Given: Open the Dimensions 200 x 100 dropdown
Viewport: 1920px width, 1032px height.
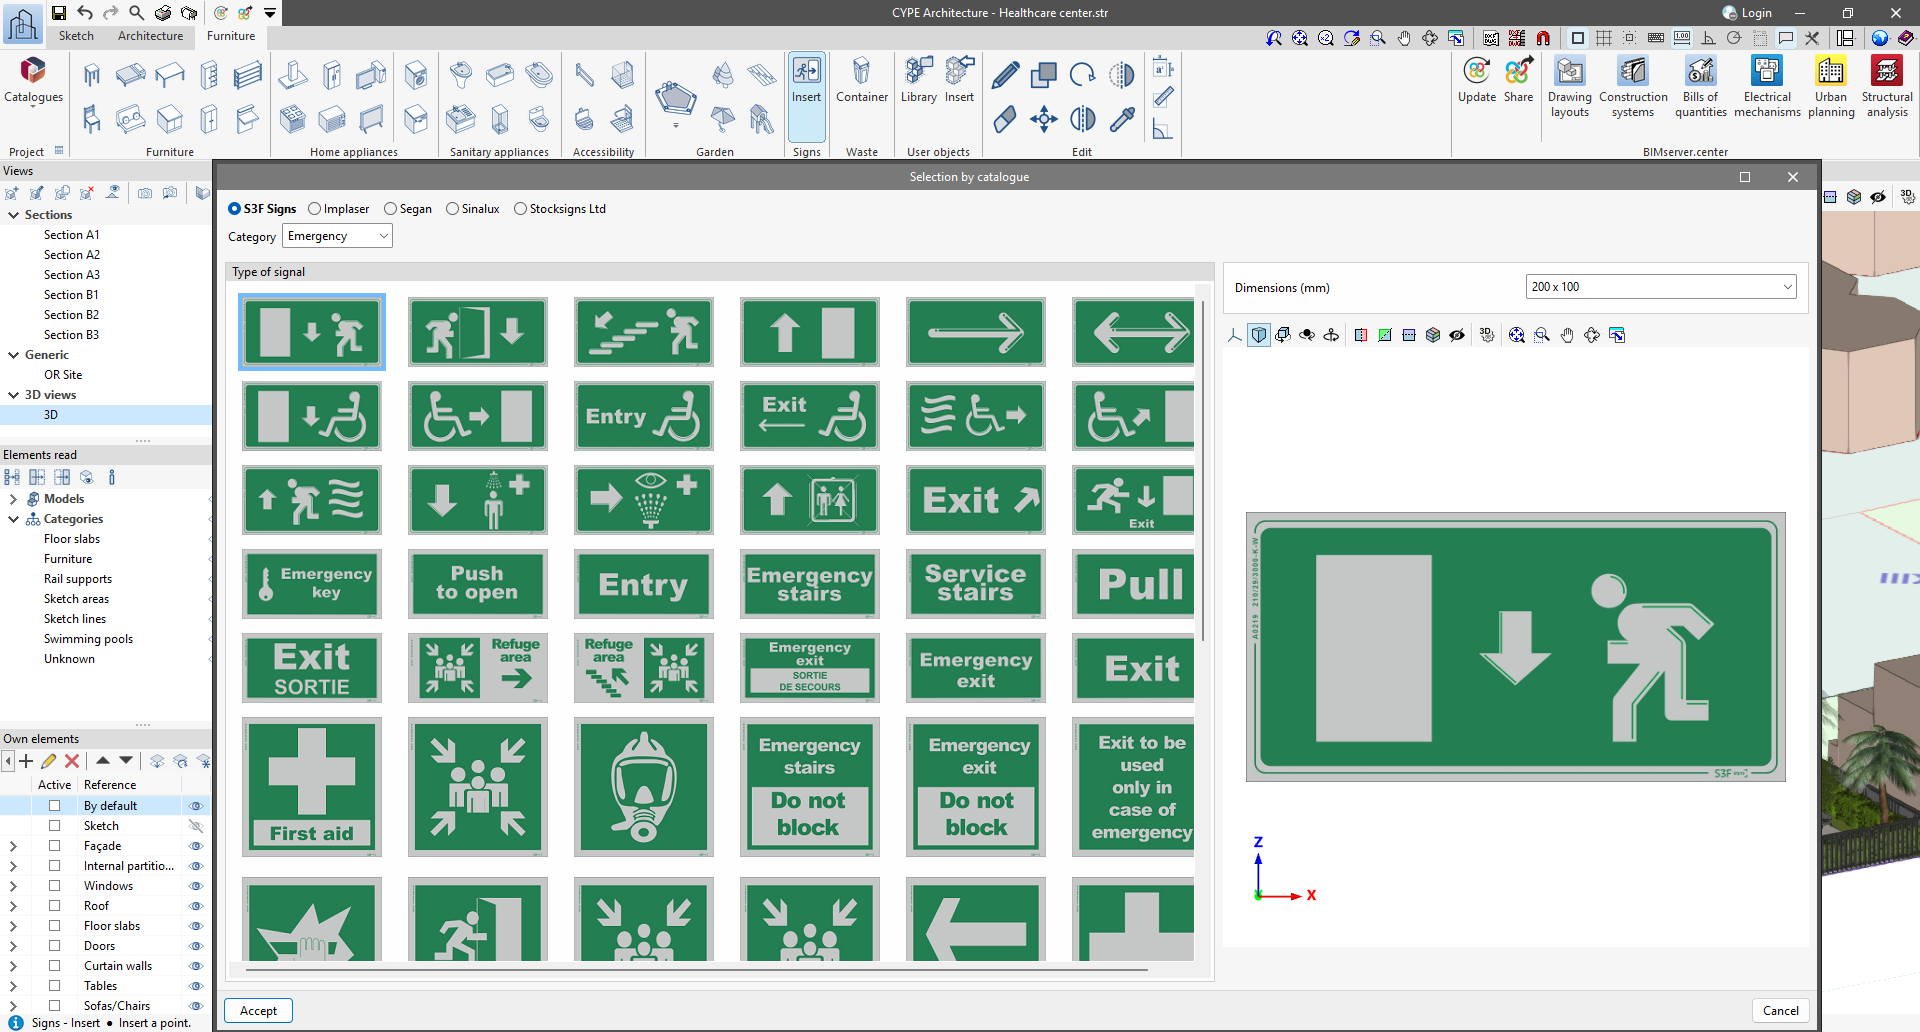Looking at the screenshot, I should (1660, 287).
